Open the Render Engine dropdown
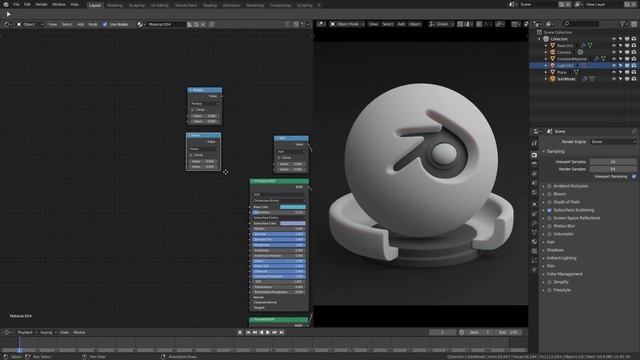The image size is (640, 360). [613, 142]
